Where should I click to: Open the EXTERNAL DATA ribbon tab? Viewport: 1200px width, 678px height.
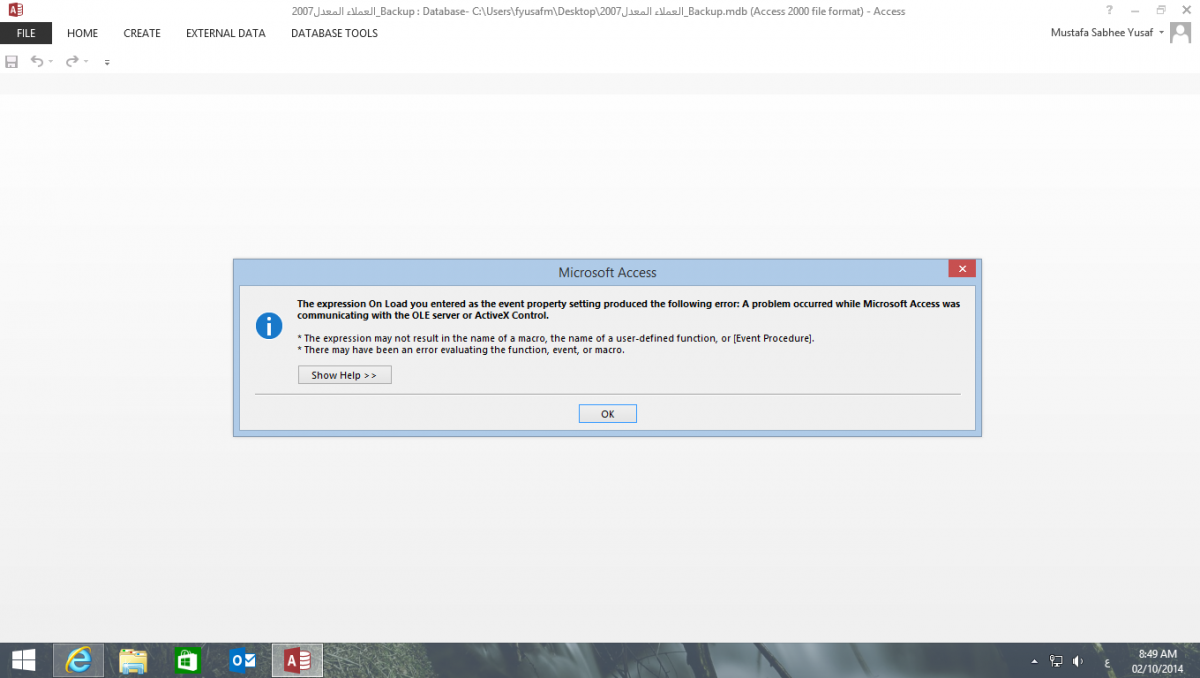pyautogui.click(x=226, y=33)
